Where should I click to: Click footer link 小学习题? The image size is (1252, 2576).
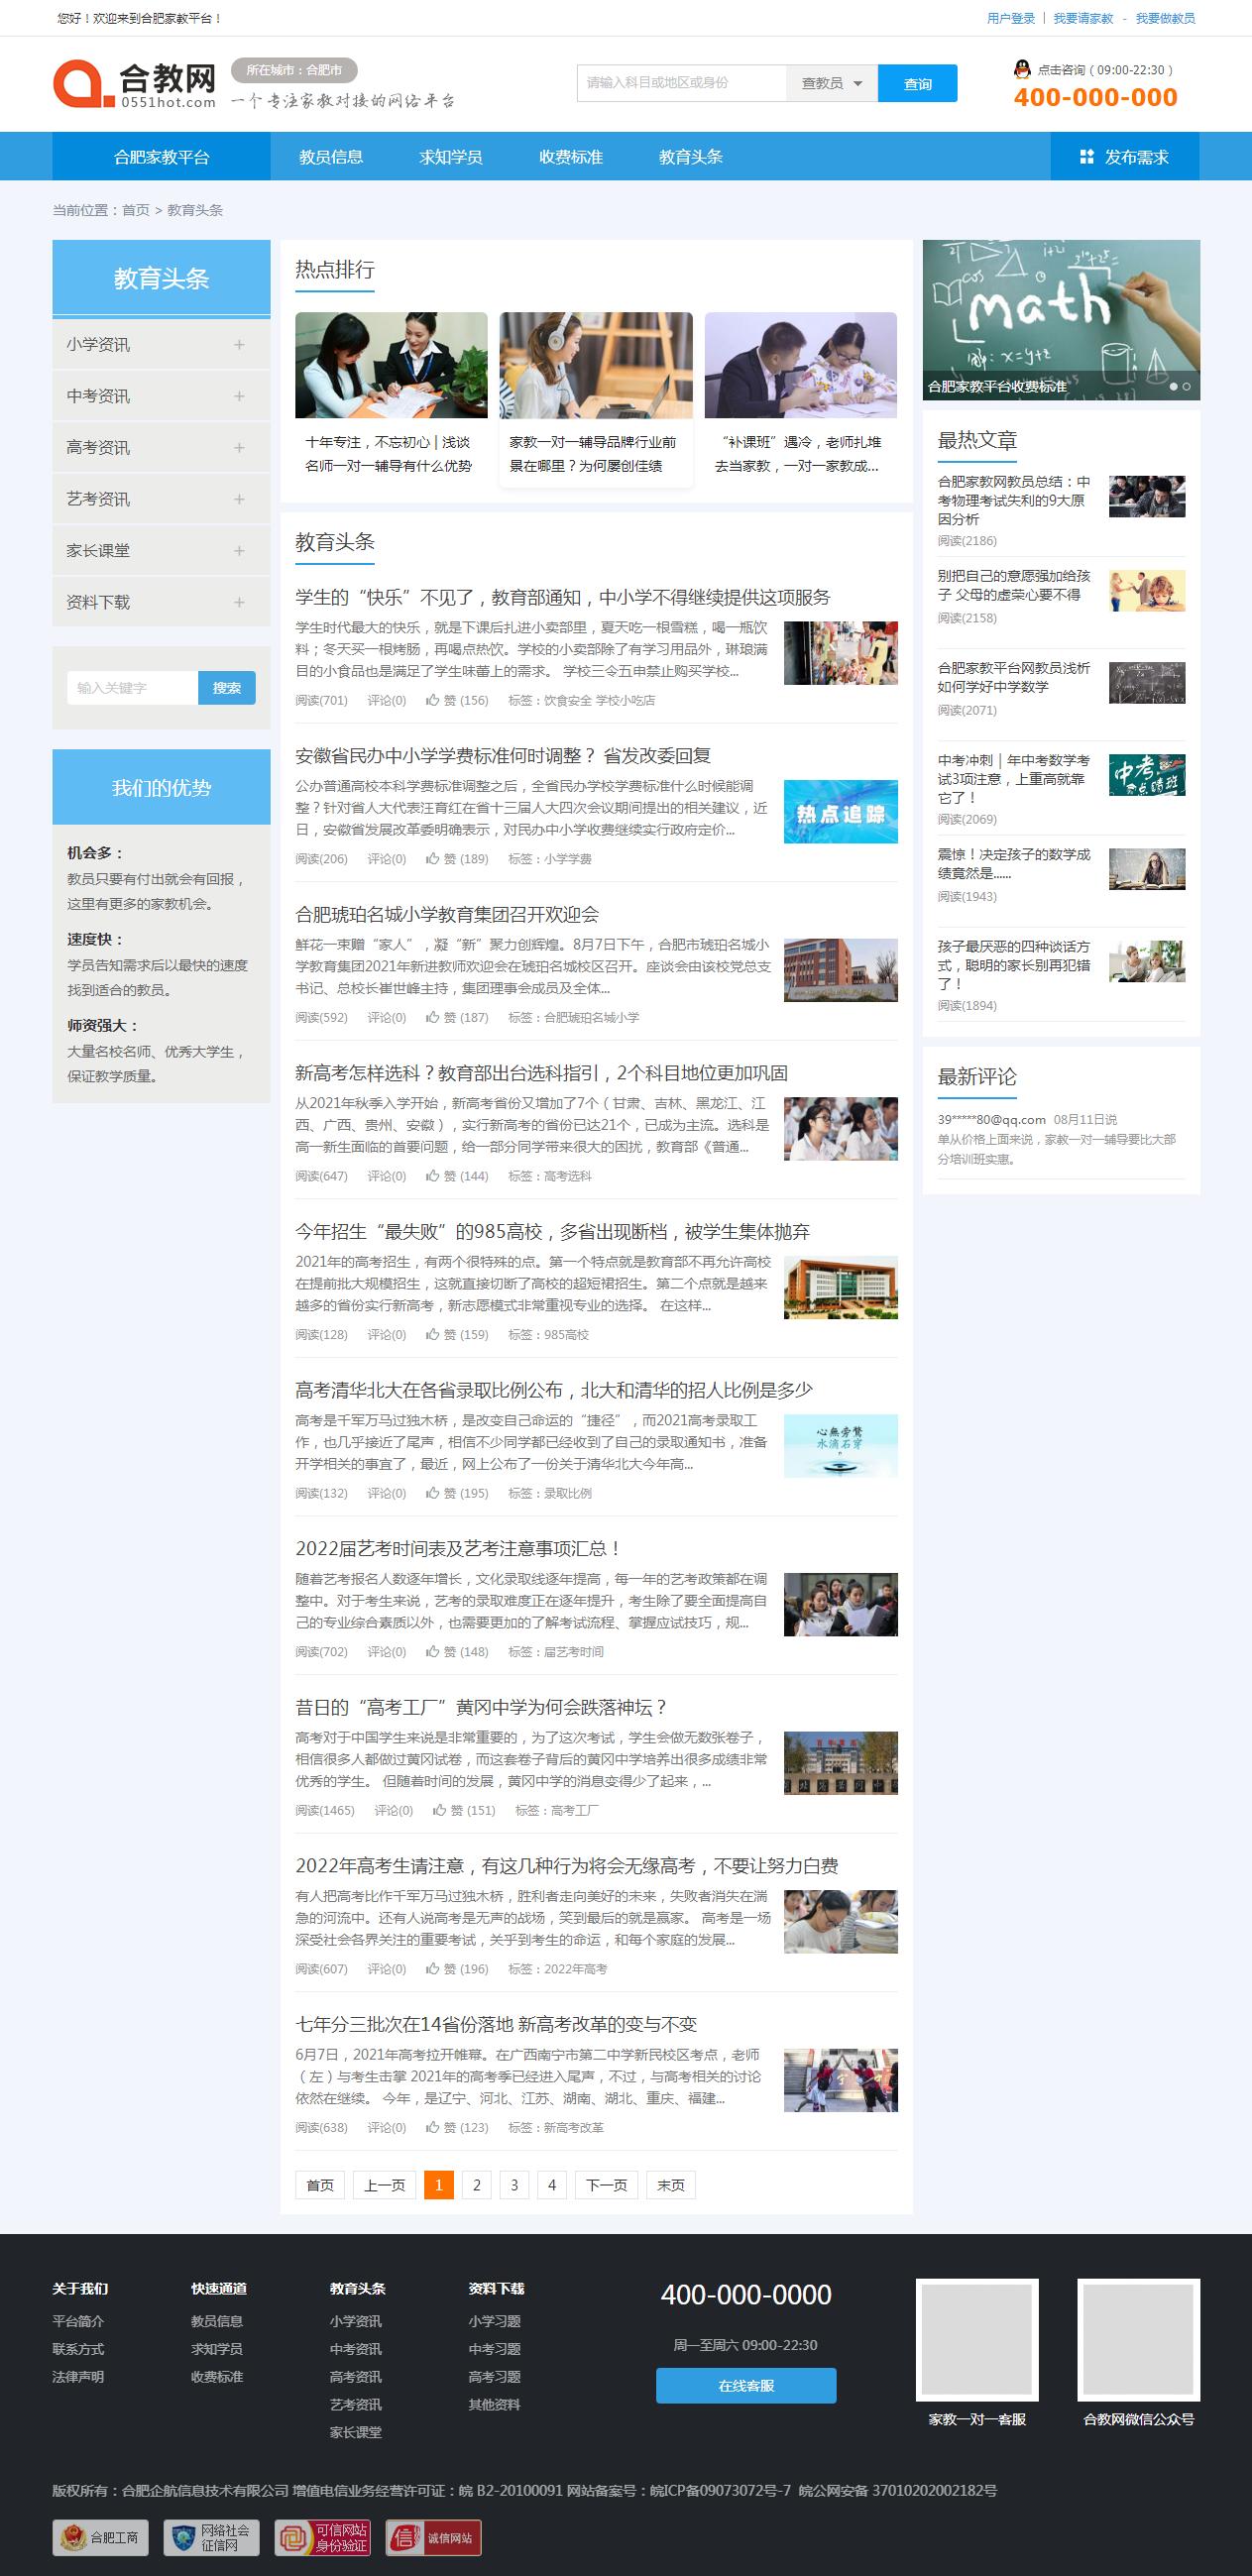click(x=494, y=2321)
